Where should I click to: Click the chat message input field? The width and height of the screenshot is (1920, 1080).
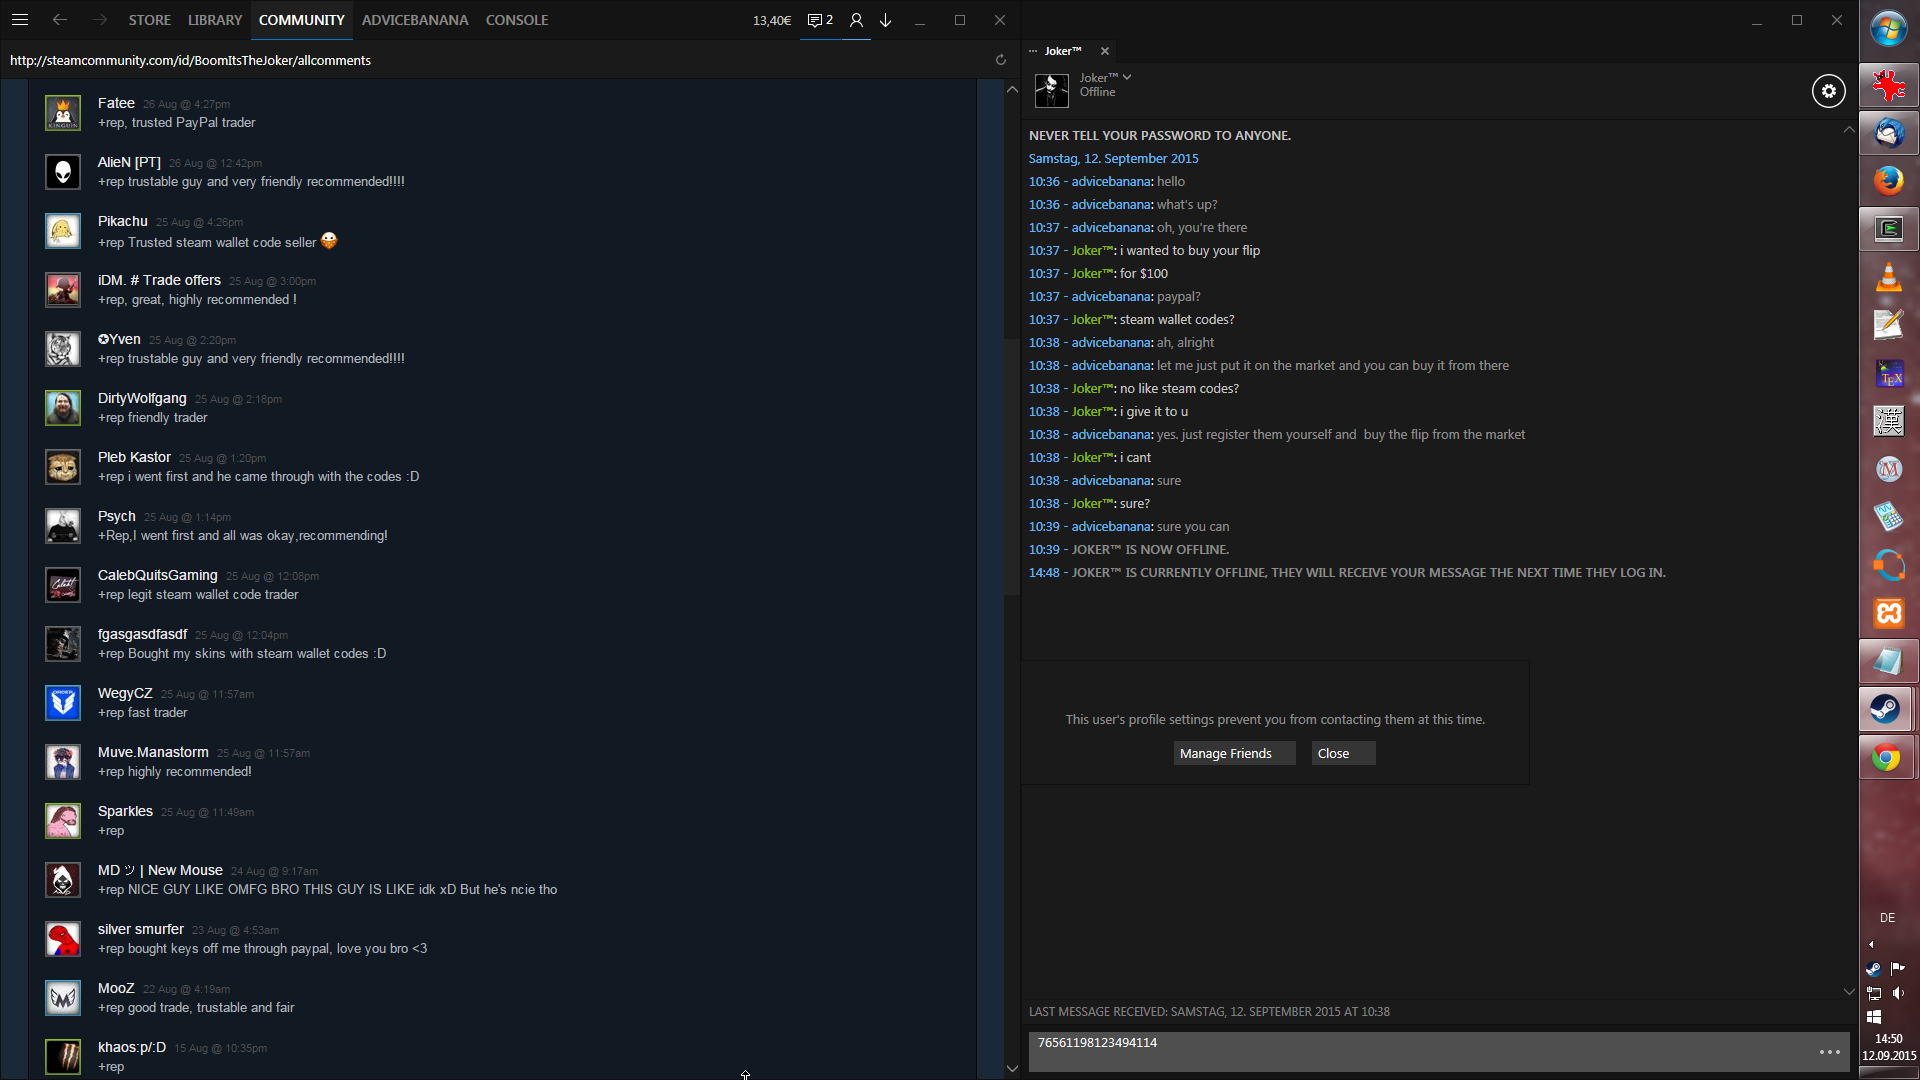point(1420,1052)
